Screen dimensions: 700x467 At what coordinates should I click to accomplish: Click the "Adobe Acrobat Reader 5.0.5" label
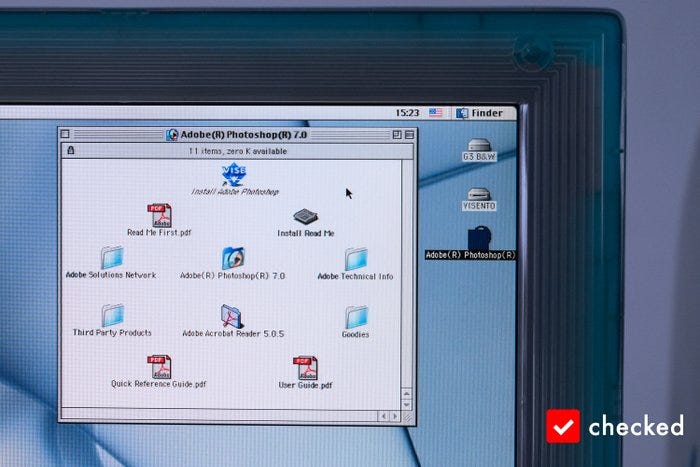(x=233, y=334)
